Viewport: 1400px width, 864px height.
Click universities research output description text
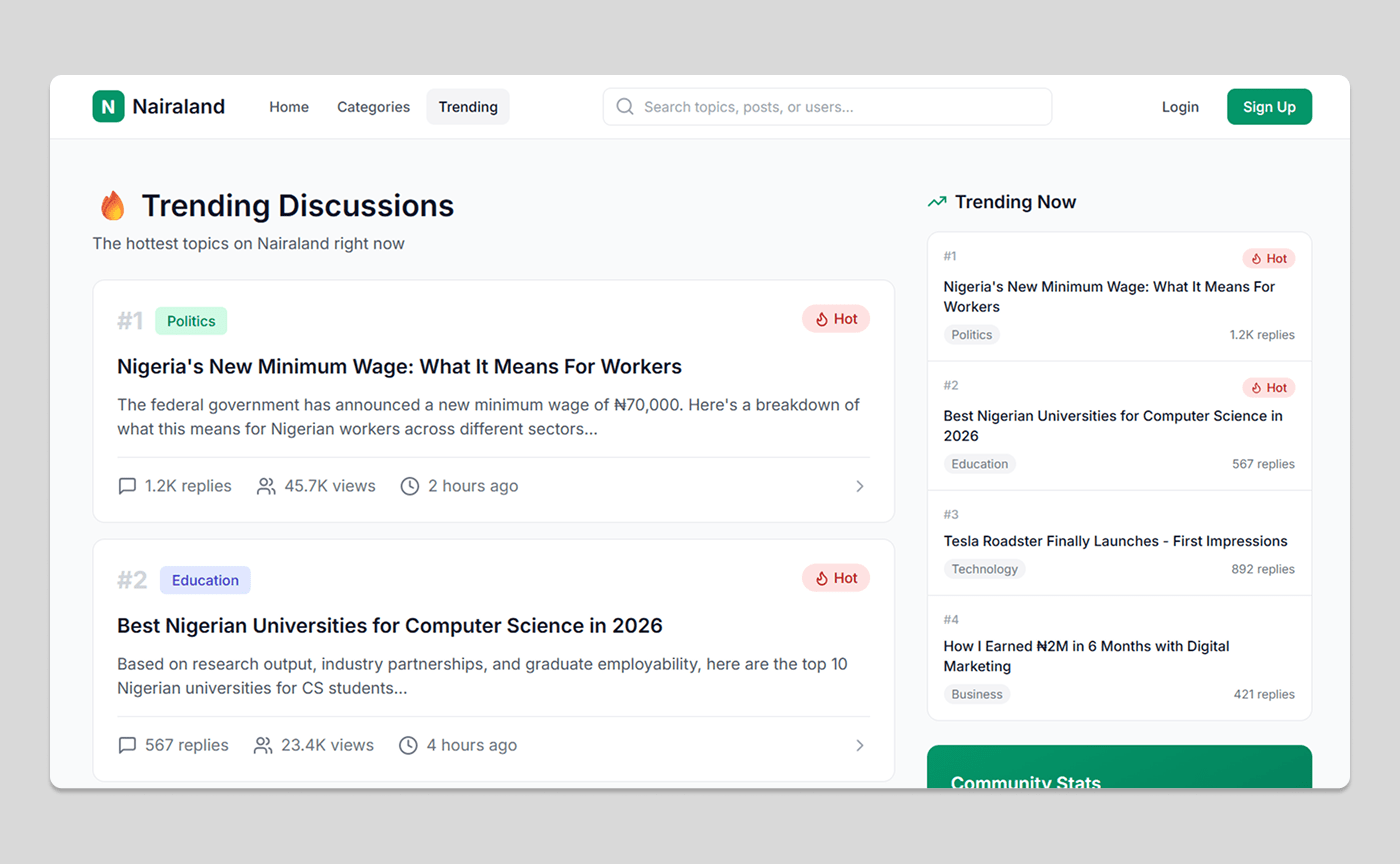click(483, 677)
